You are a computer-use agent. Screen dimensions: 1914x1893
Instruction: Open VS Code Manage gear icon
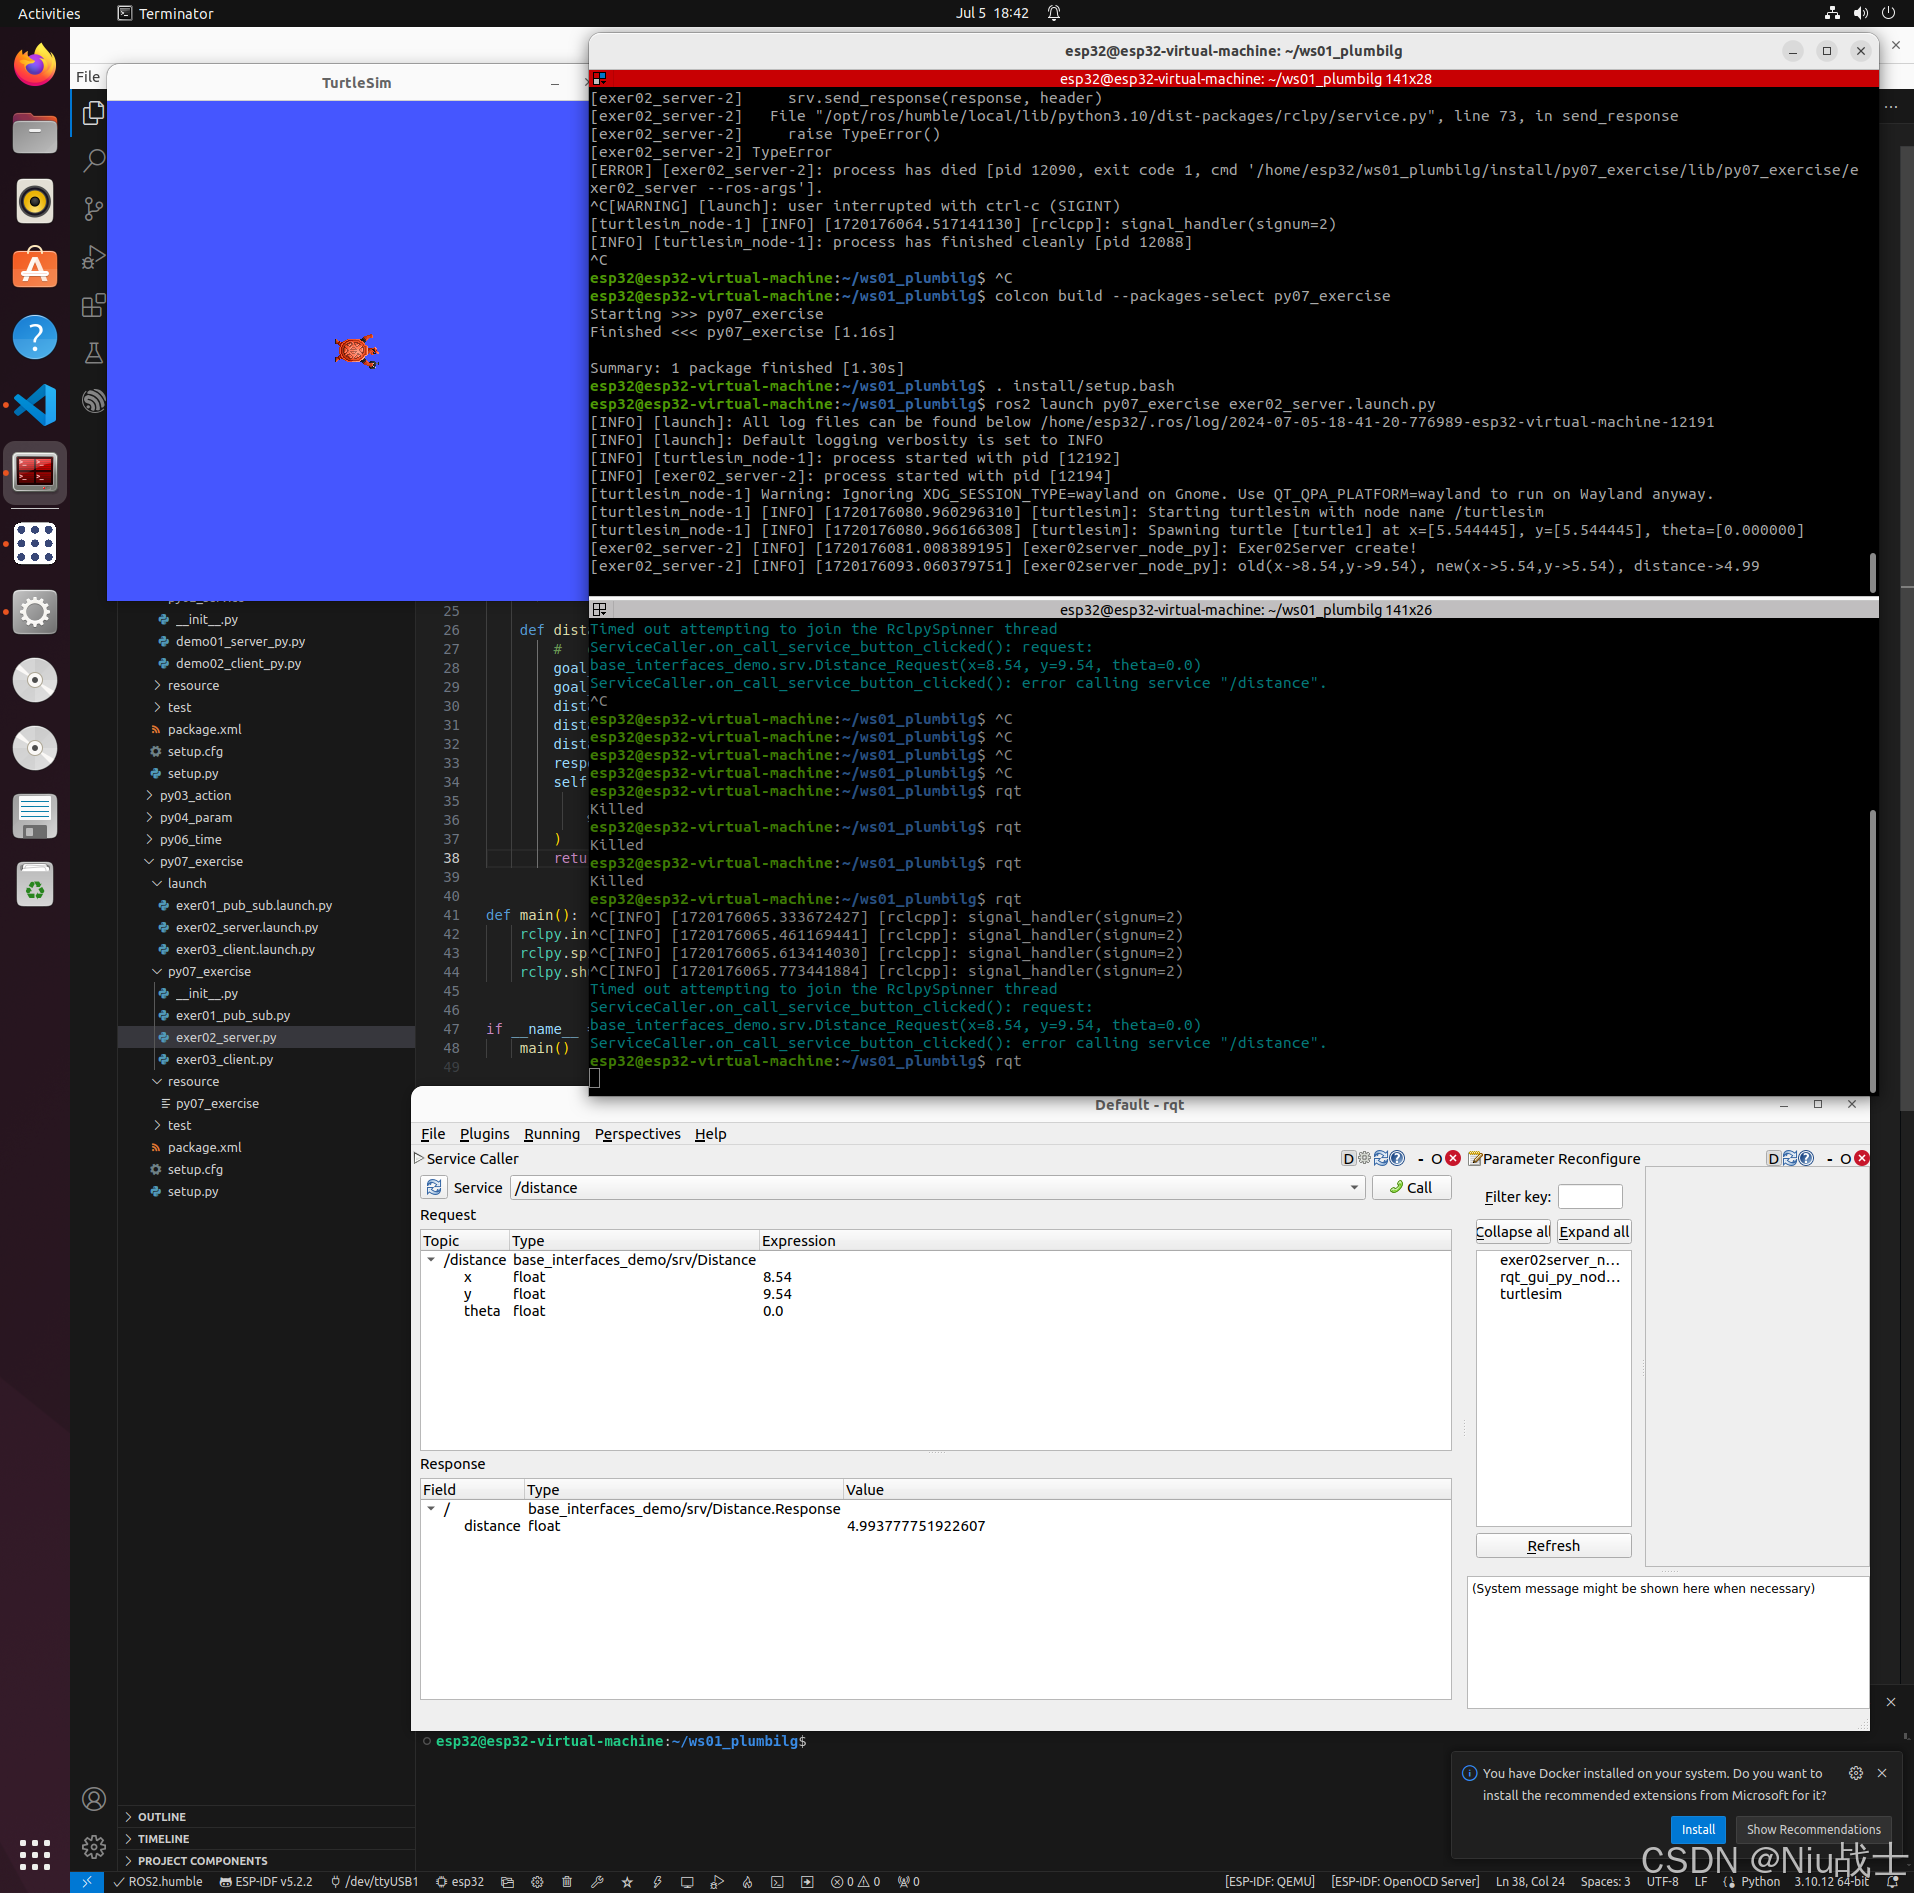94,1847
